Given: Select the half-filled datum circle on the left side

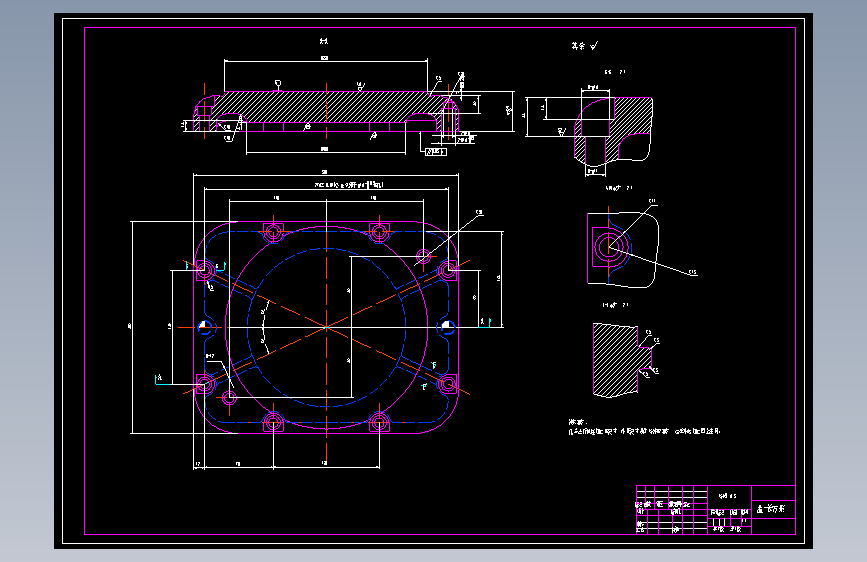Looking at the screenshot, I should [205, 327].
